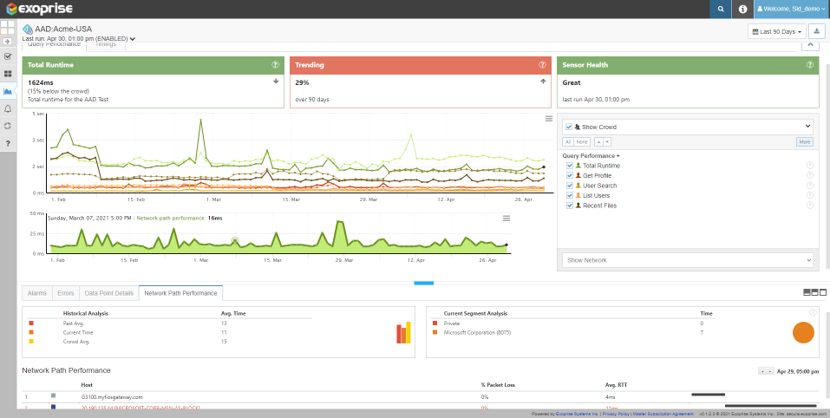The height and width of the screenshot is (418, 830).
Task: Click the Trending card help icon
Action: pyautogui.click(x=543, y=65)
